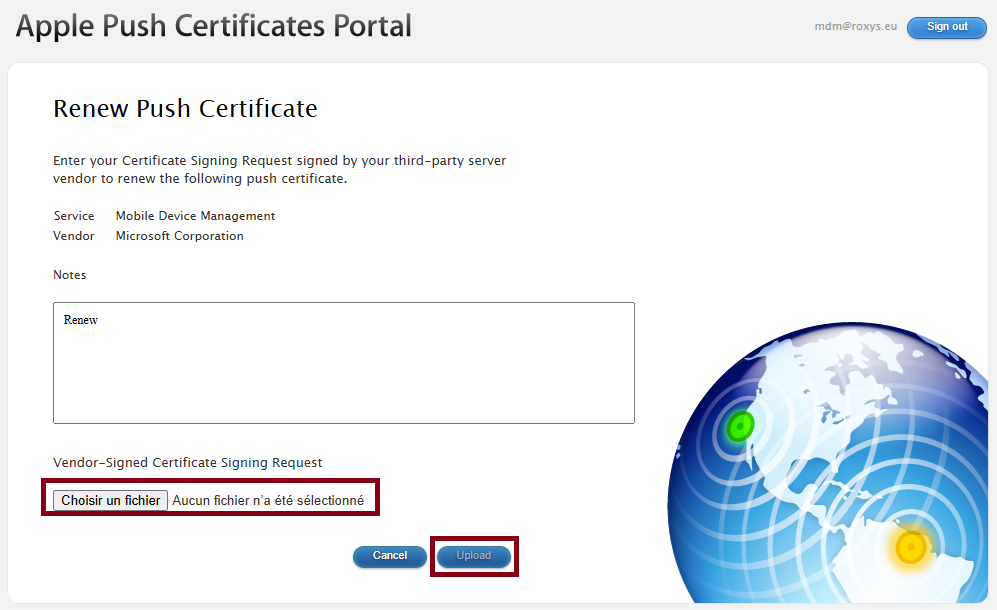Cancel the certificate renewal
The height and width of the screenshot is (610, 997).
(390, 556)
